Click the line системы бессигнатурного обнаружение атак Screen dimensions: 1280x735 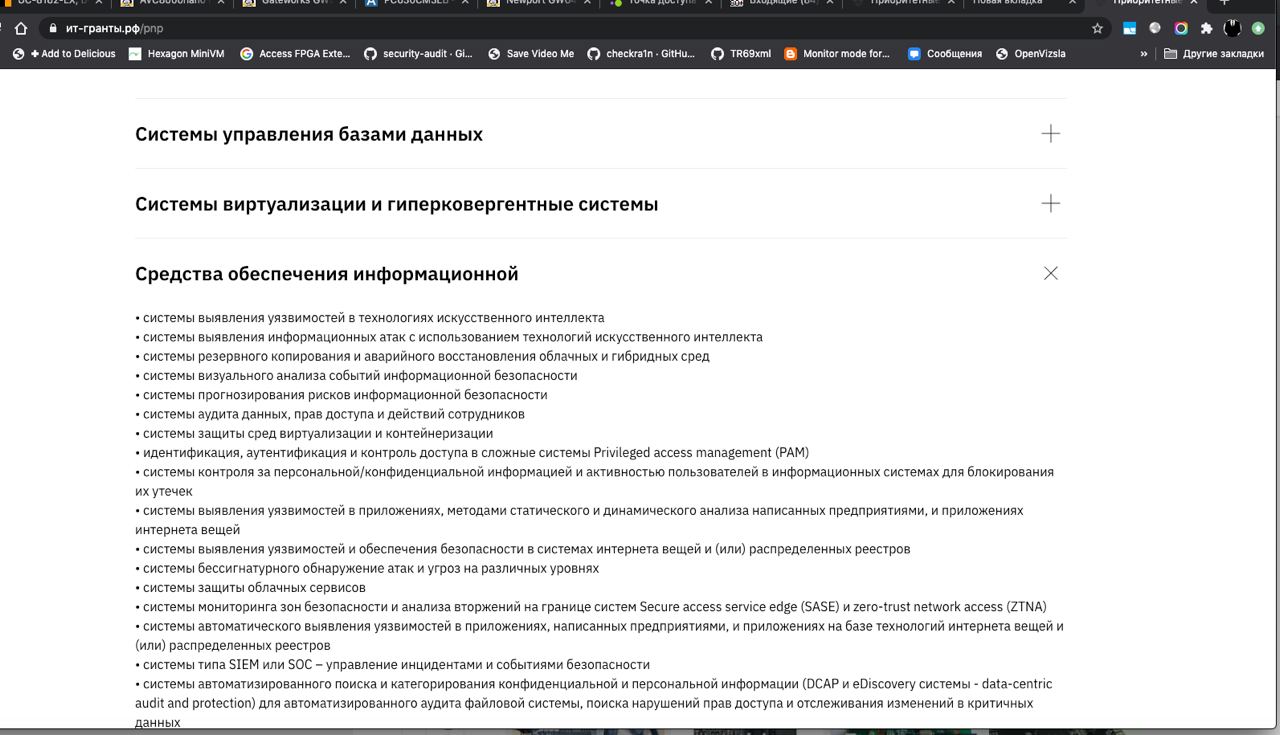367,568
